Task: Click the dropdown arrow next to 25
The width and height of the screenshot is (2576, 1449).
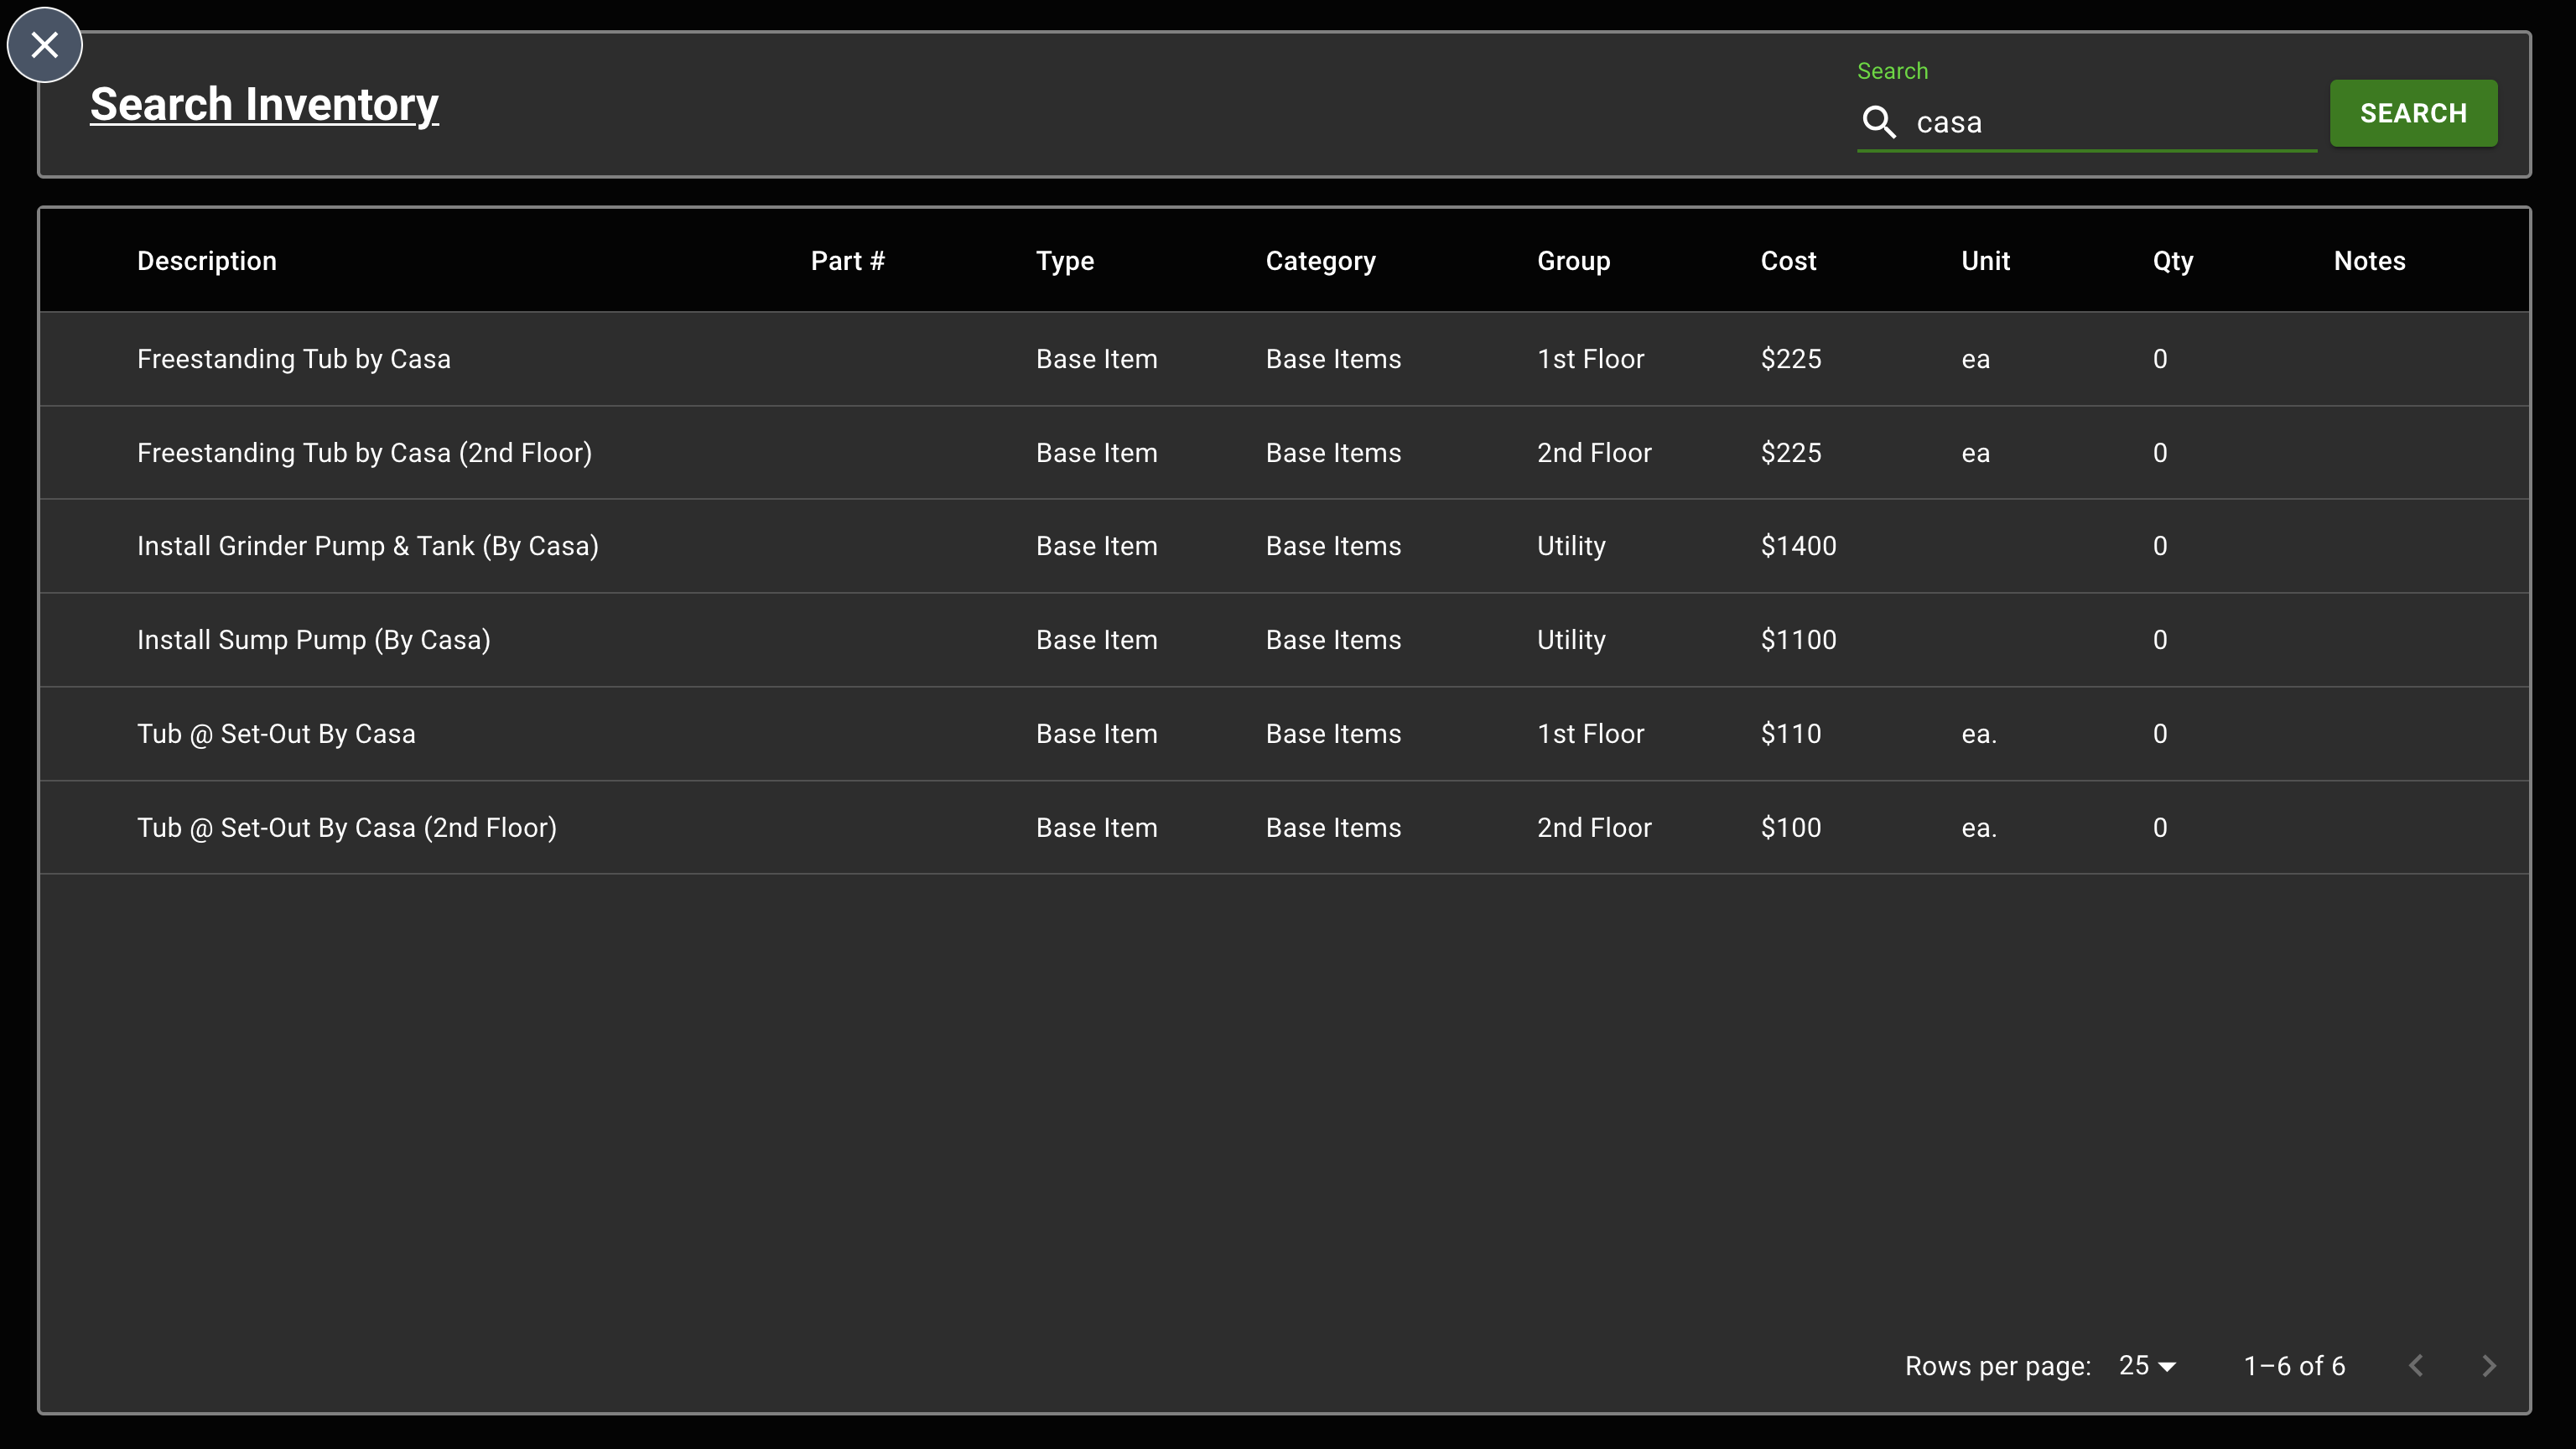Action: [2166, 1365]
